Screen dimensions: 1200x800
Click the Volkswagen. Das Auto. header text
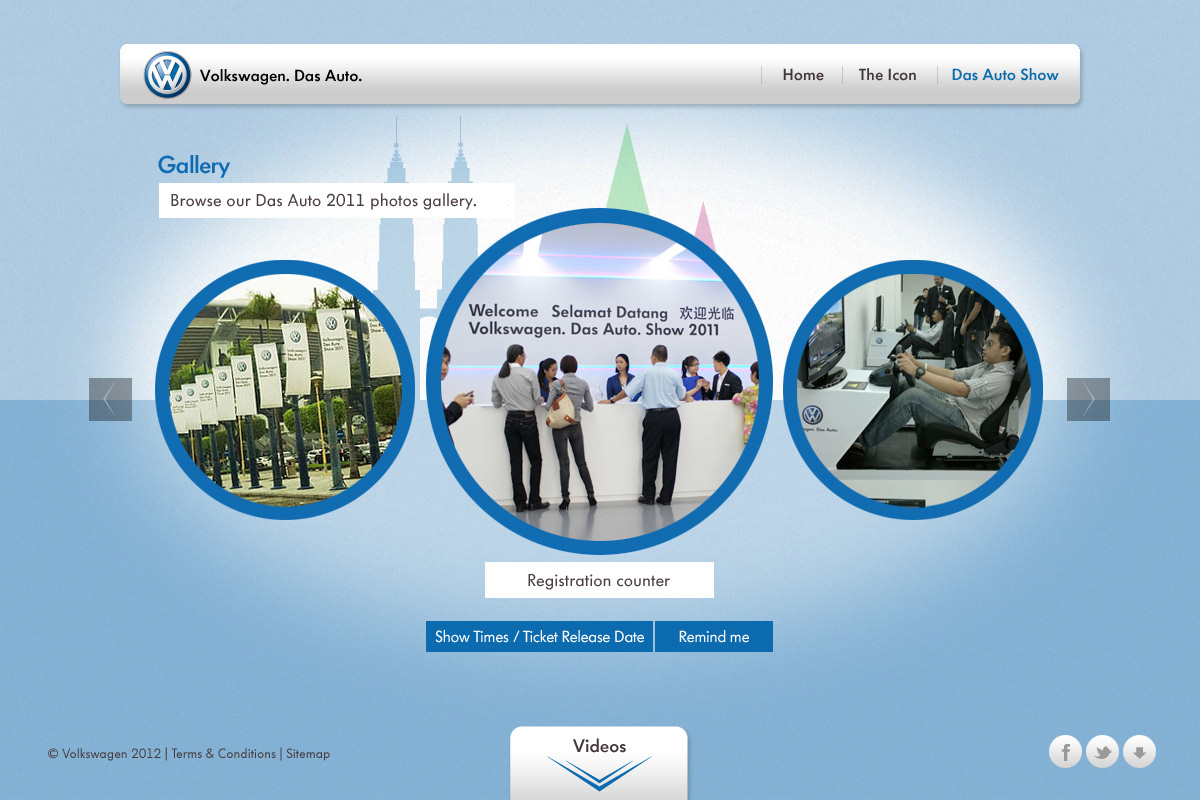point(281,75)
